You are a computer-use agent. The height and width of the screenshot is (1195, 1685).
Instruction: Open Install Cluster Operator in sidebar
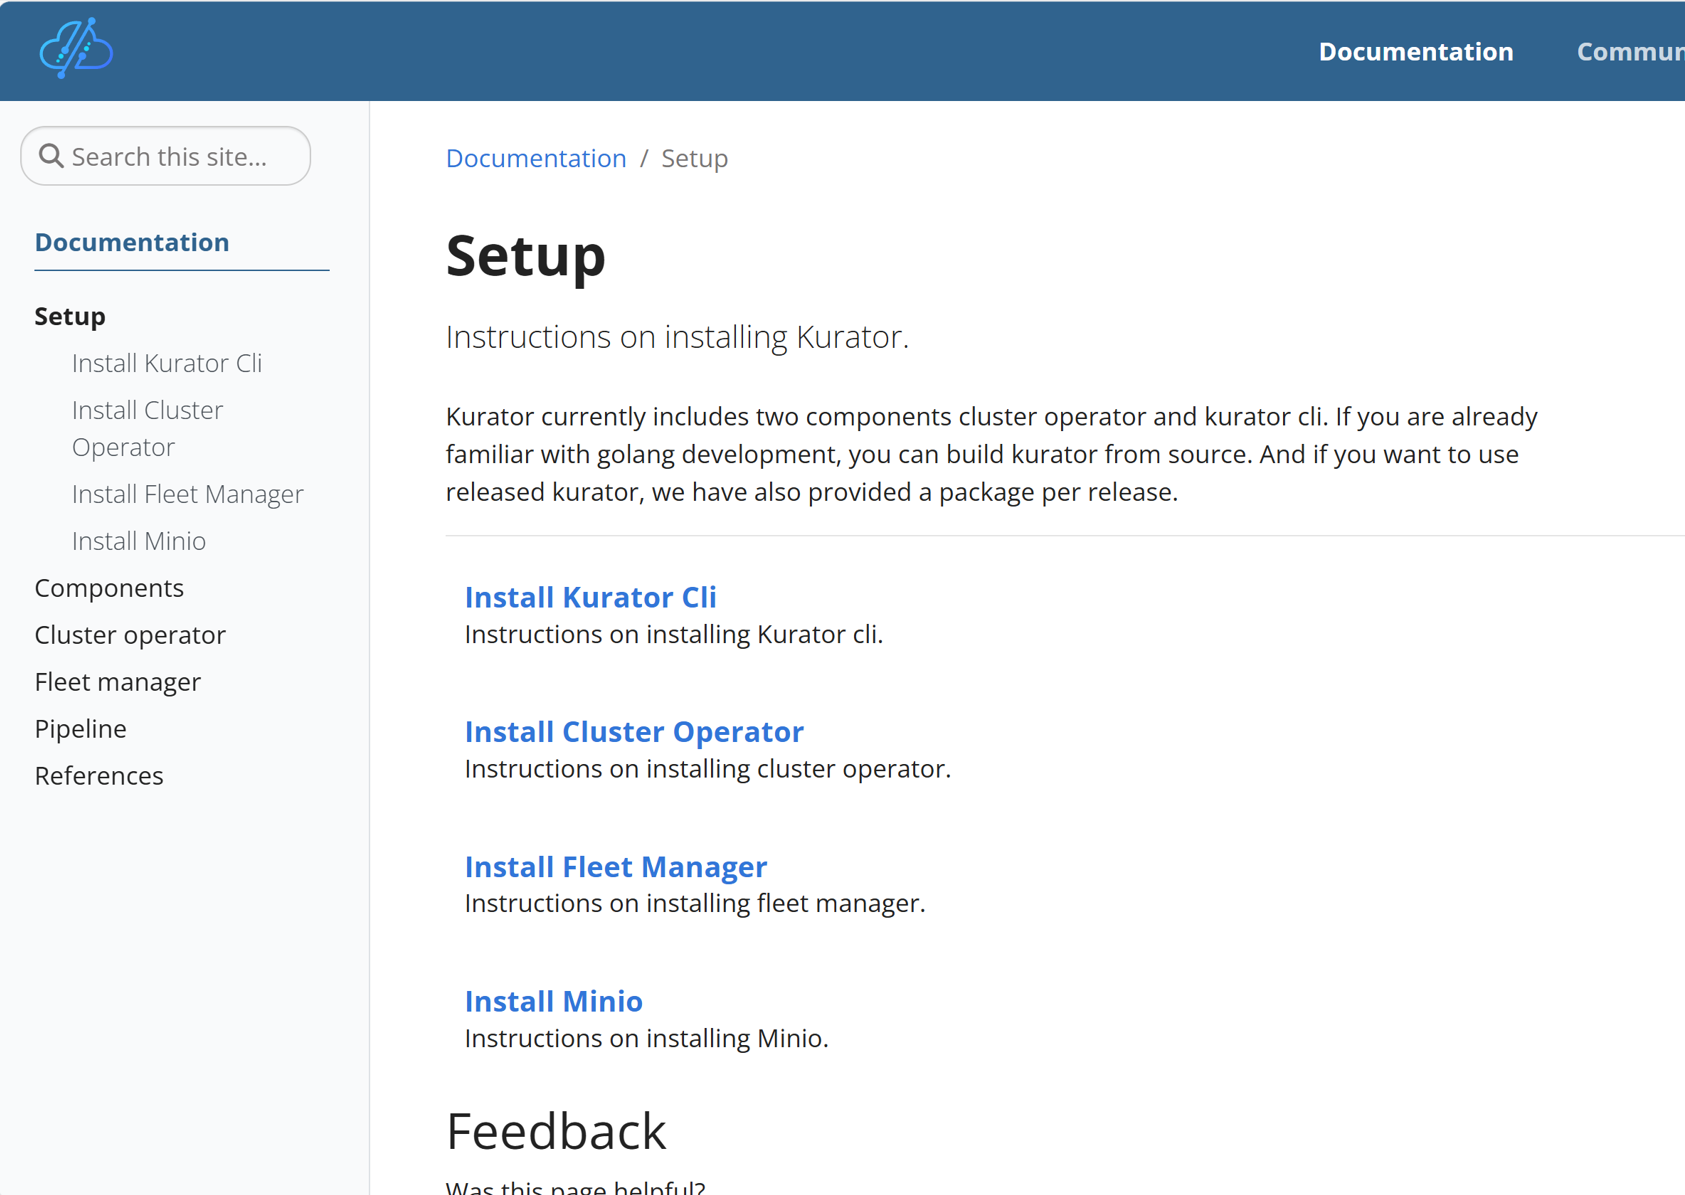(x=148, y=428)
